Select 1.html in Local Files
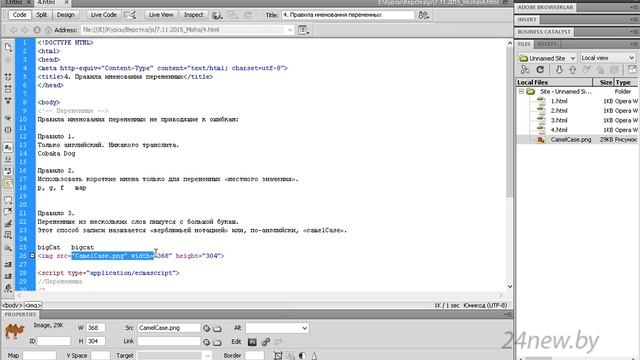This screenshot has height=360, width=640. tap(558, 101)
